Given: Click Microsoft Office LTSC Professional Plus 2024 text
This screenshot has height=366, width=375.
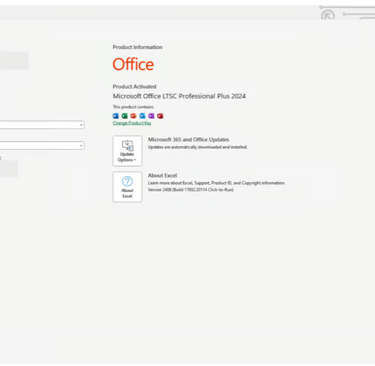Looking at the screenshot, I should (x=179, y=96).
